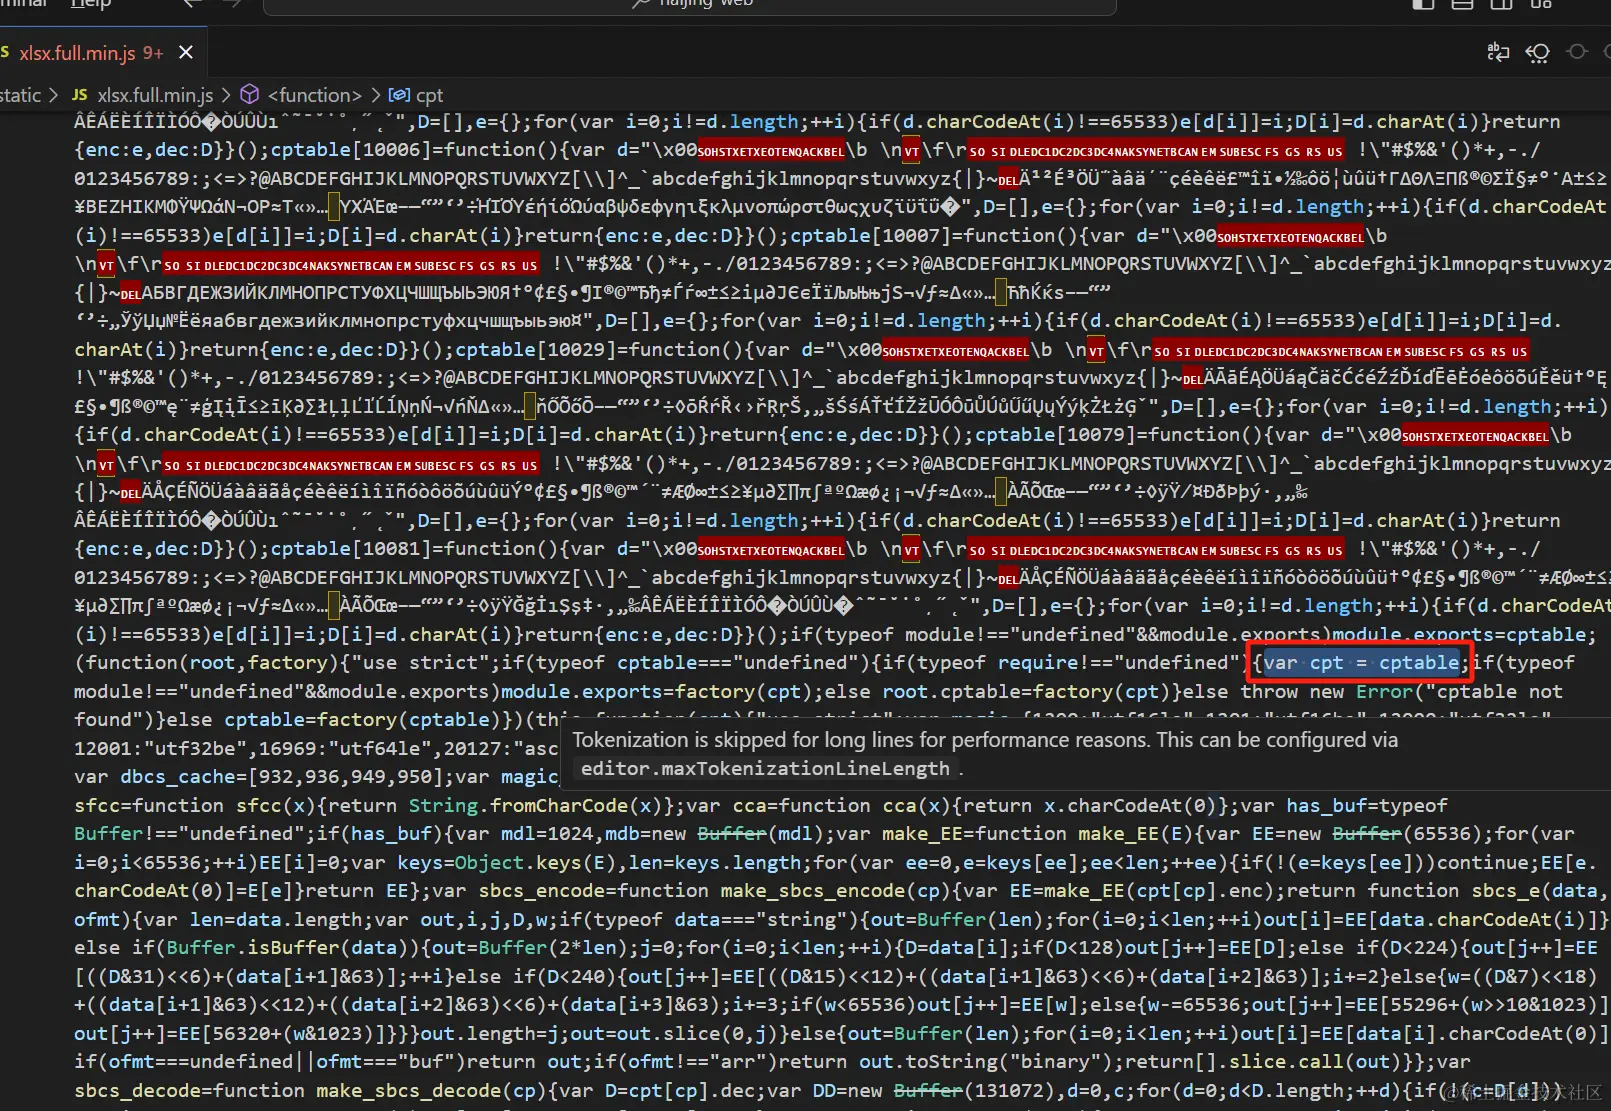Image resolution: width=1611 pixels, height=1111 pixels.
Task: Toggle word wrap icon in editor toolbar
Action: coord(1498,52)
